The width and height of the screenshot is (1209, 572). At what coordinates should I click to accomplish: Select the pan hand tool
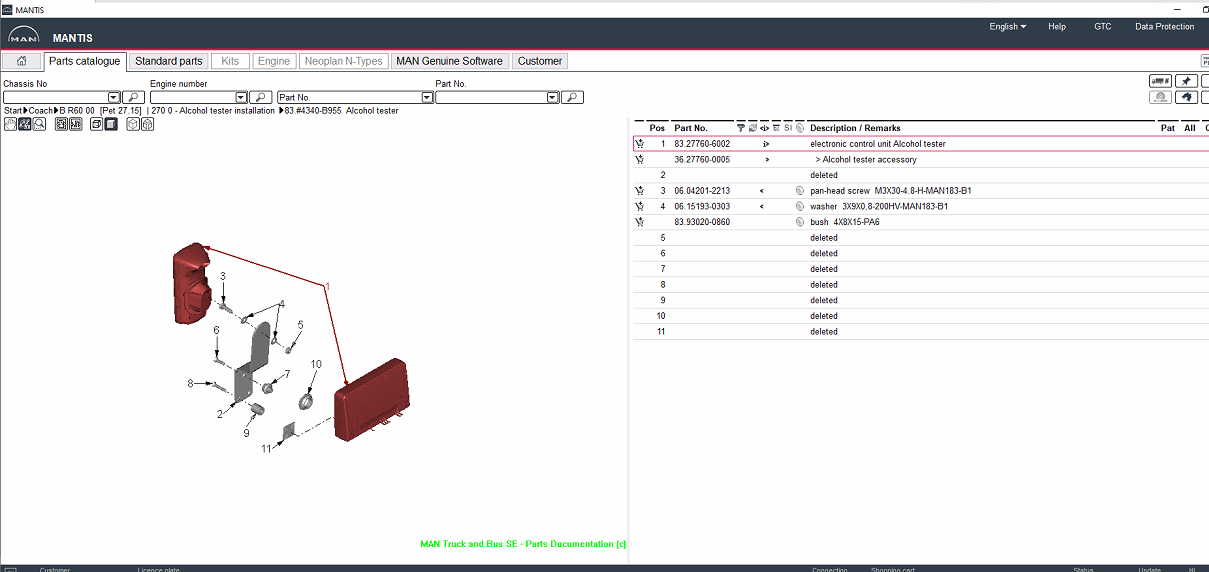coord(10,124)
